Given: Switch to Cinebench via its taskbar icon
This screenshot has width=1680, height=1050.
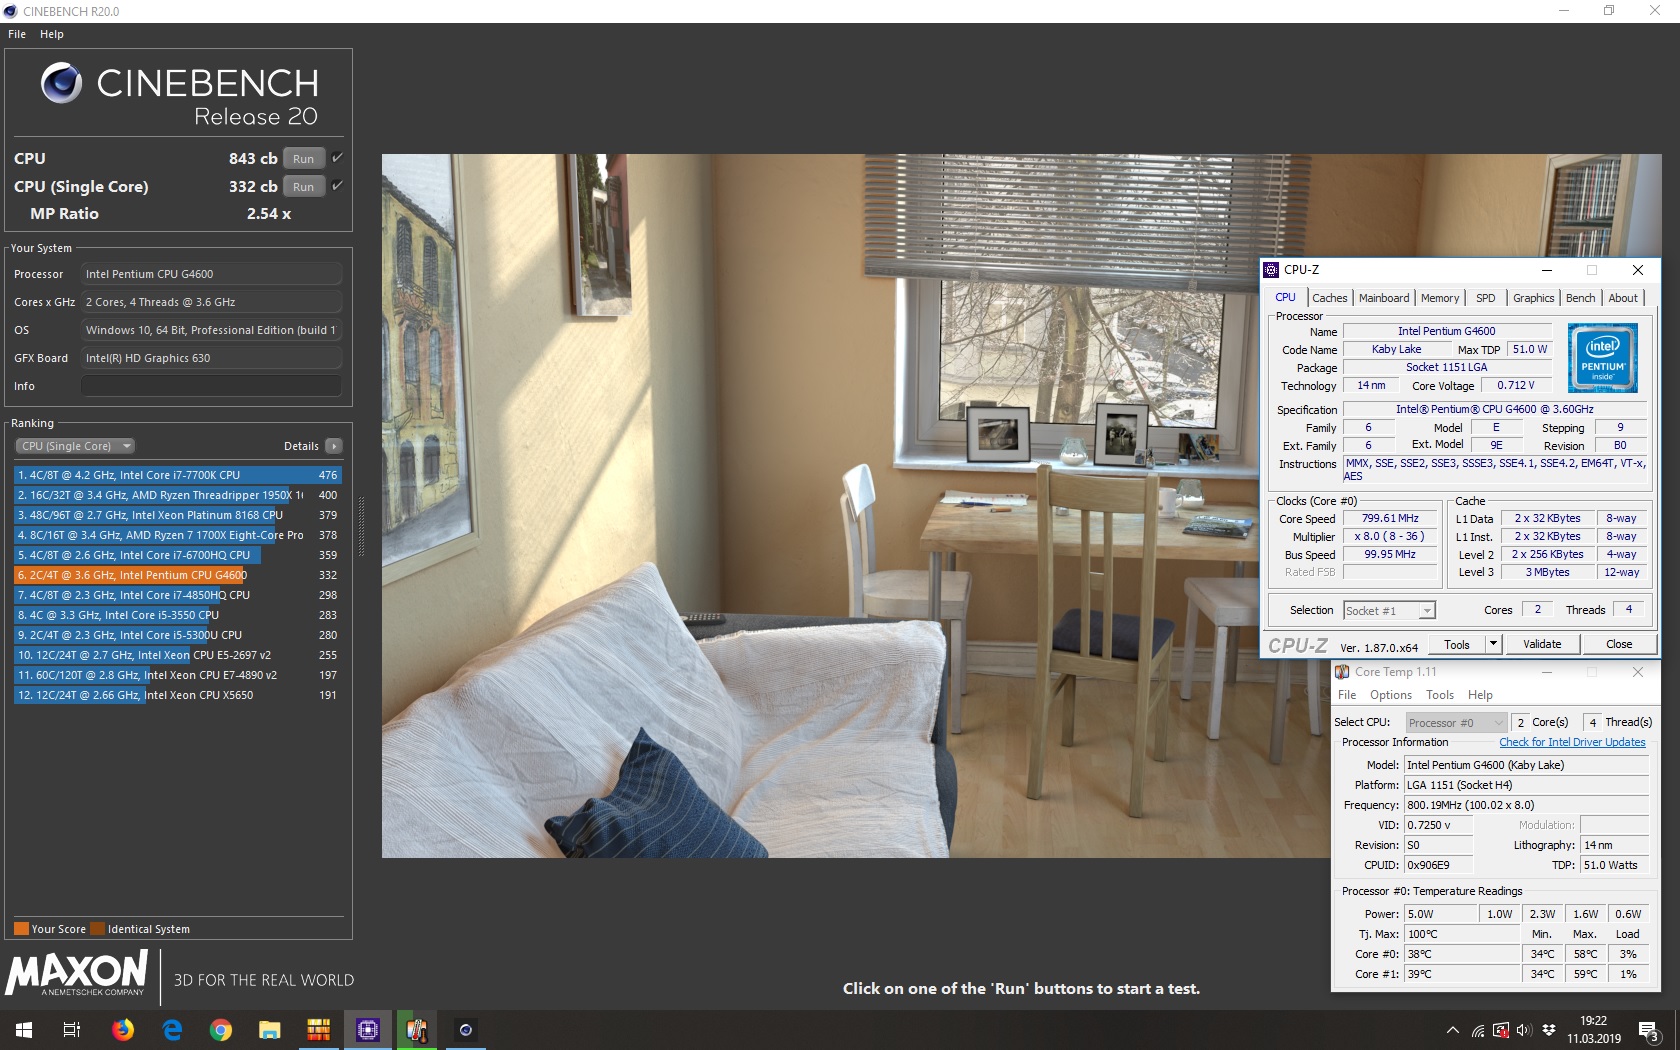Looking at the screenshot, I should point(466,1030).
